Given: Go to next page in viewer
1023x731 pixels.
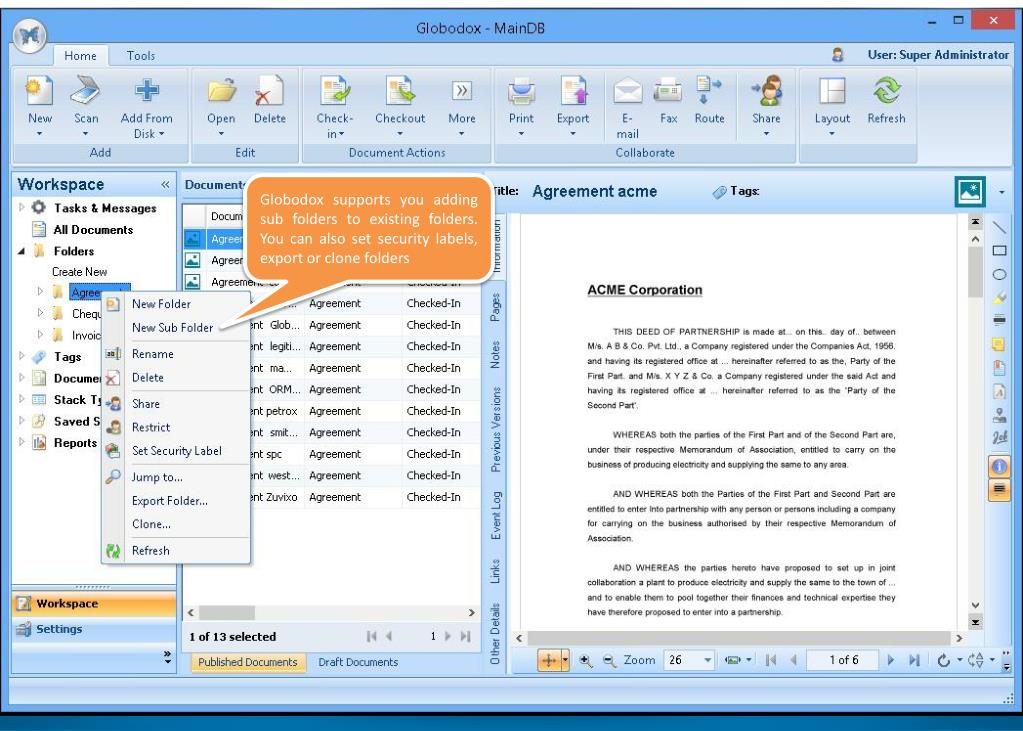Looking at the screenshot, I should click(891, 660).
